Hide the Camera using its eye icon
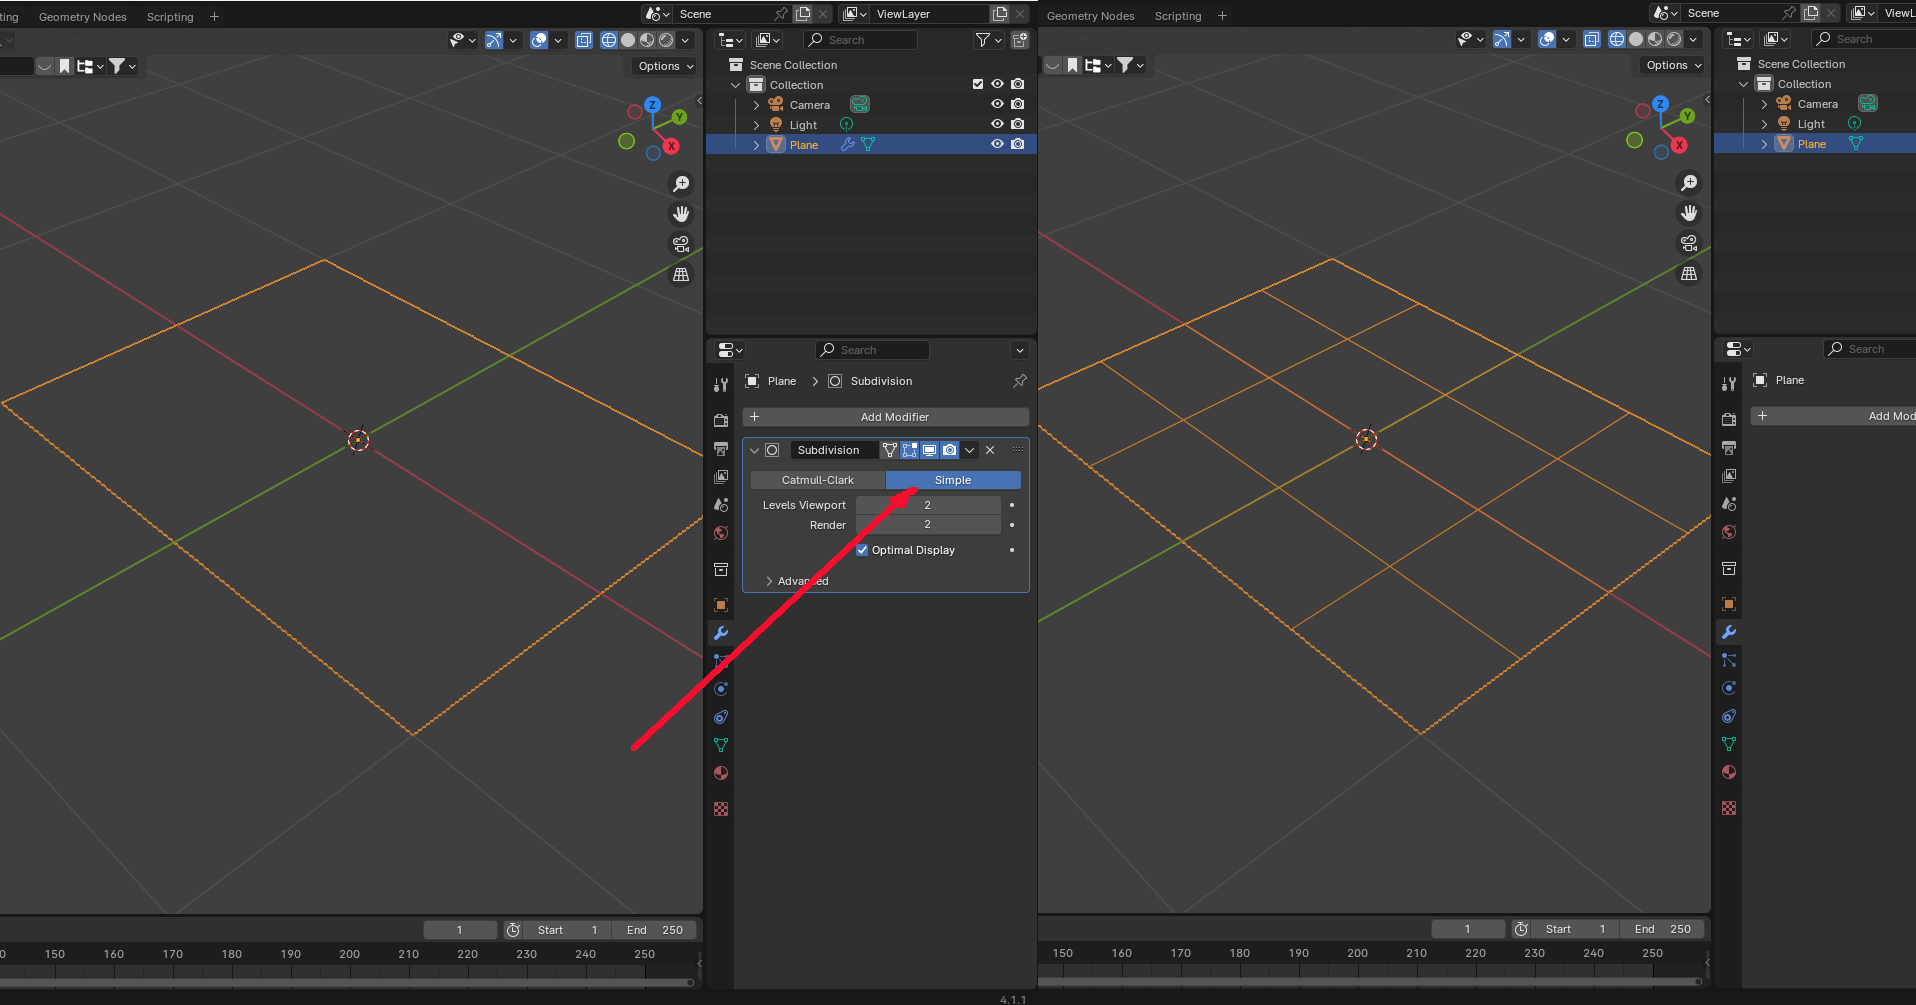1916x1005 pixels. coord(997,104)
